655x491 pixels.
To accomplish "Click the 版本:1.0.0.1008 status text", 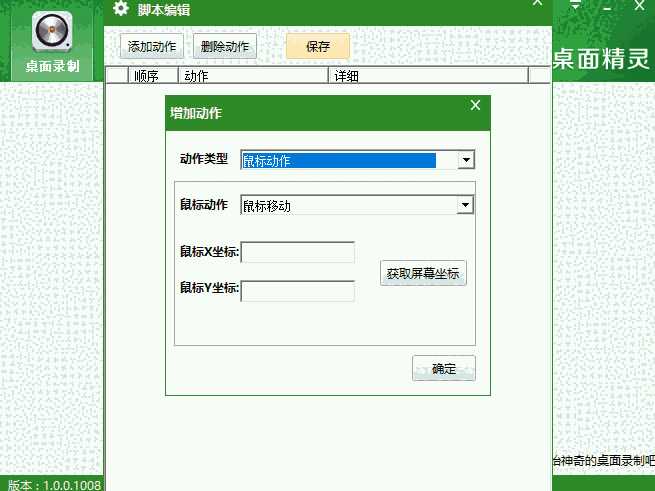I will click(x=54, y=485).
